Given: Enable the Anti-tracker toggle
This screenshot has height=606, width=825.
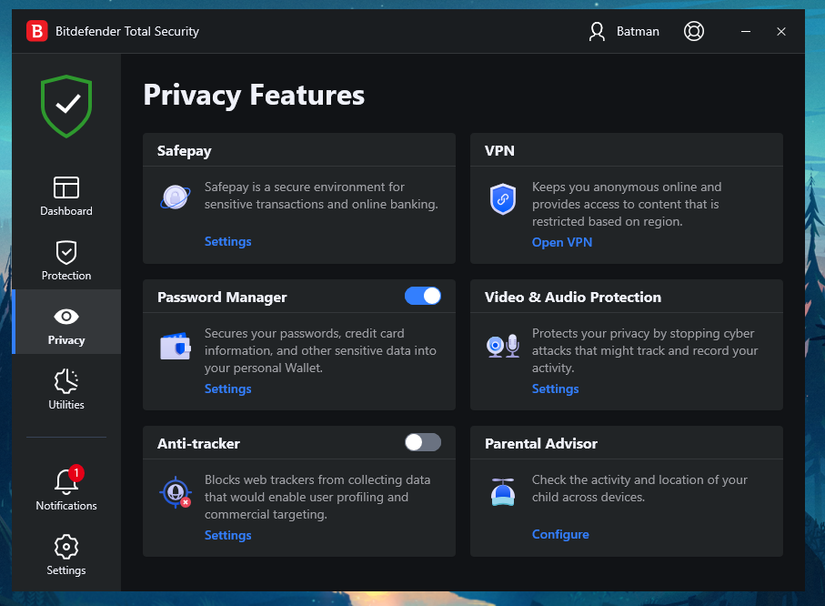Looking at the screenshot, I should coord(422,442).
